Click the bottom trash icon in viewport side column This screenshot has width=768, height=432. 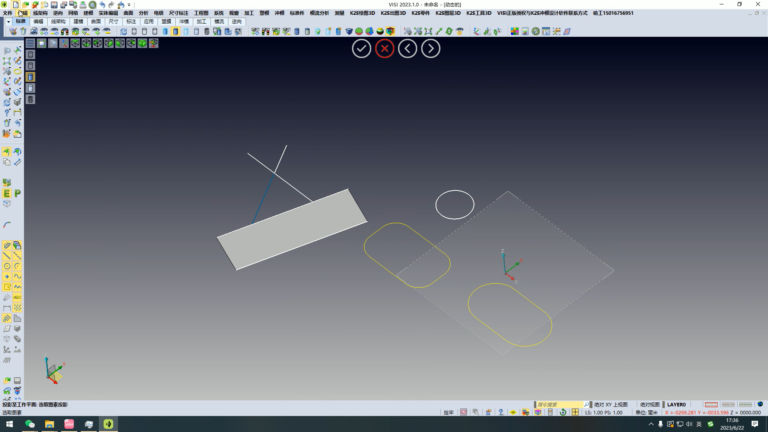pos(30,99)
